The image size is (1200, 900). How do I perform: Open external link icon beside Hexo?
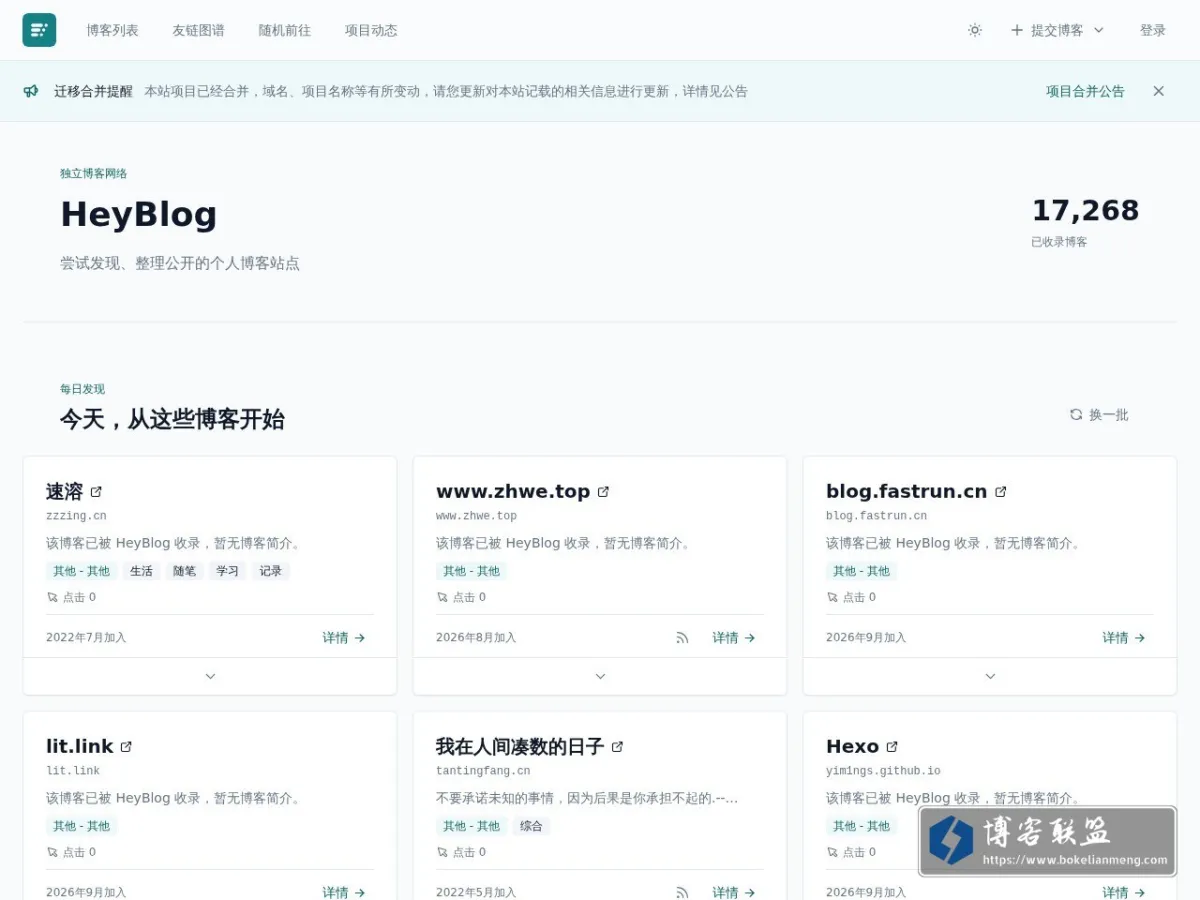click(x=892, y=747)
